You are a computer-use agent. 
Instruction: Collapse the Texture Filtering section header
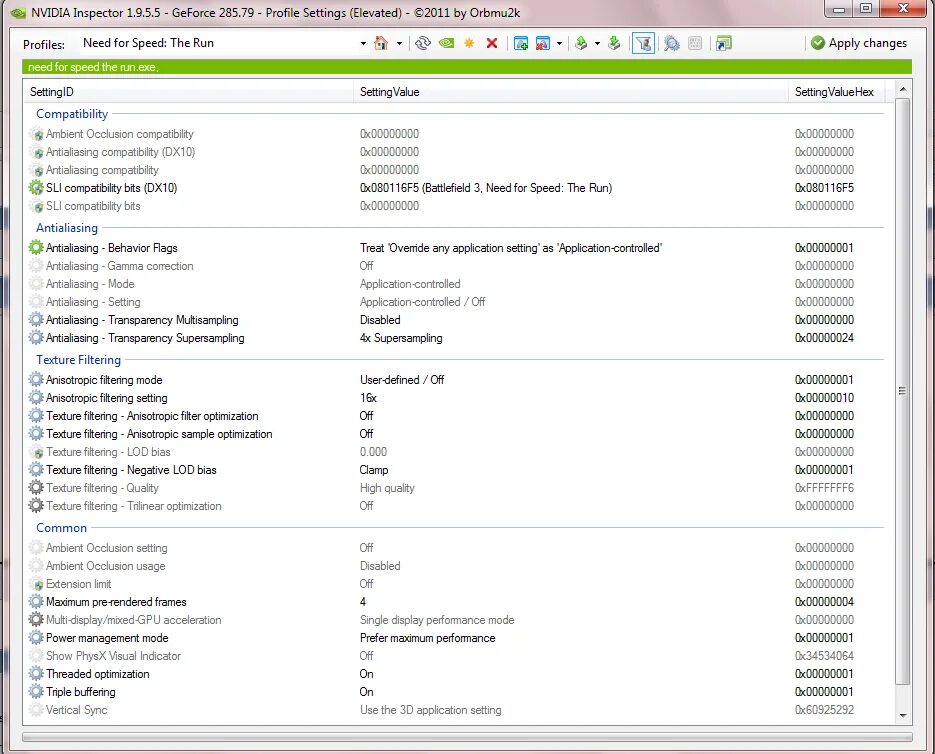tap(78, 360)
